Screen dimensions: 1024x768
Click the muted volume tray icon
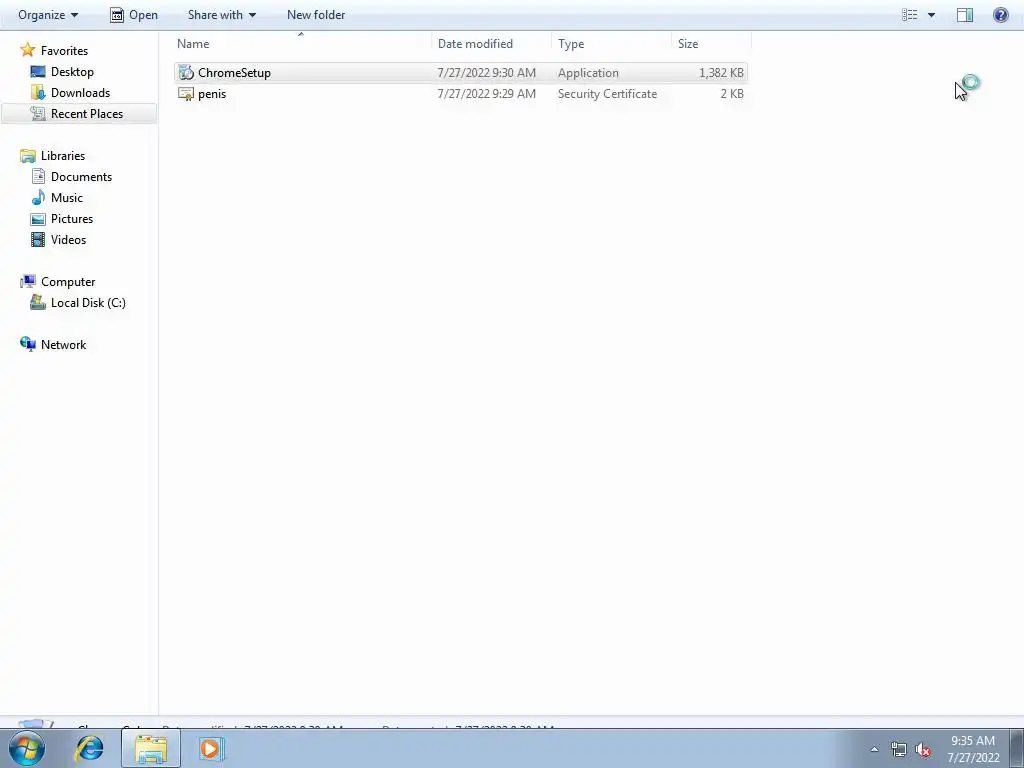click(x=923, y=749)
